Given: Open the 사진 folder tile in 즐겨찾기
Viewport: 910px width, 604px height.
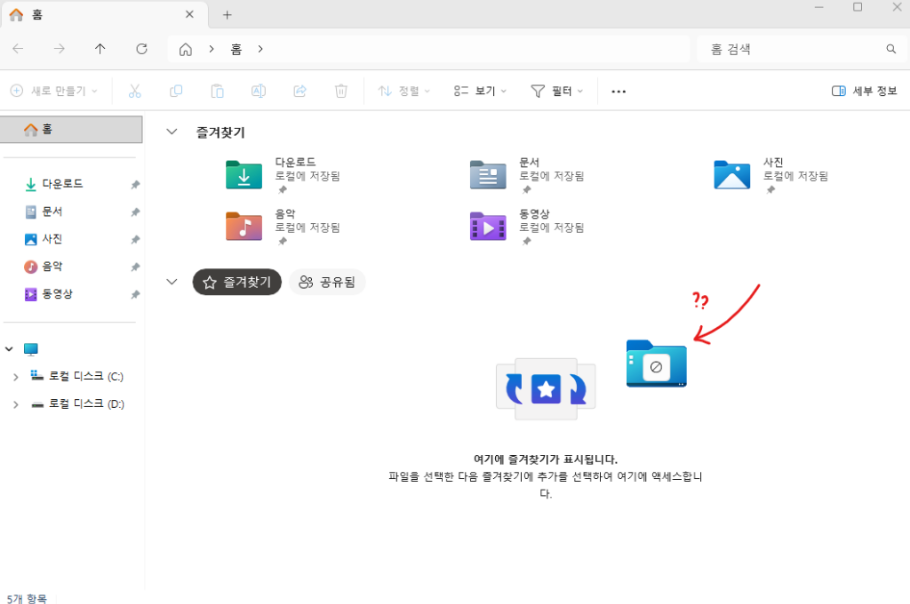Looking at the screenshot, I should (772, 175).
